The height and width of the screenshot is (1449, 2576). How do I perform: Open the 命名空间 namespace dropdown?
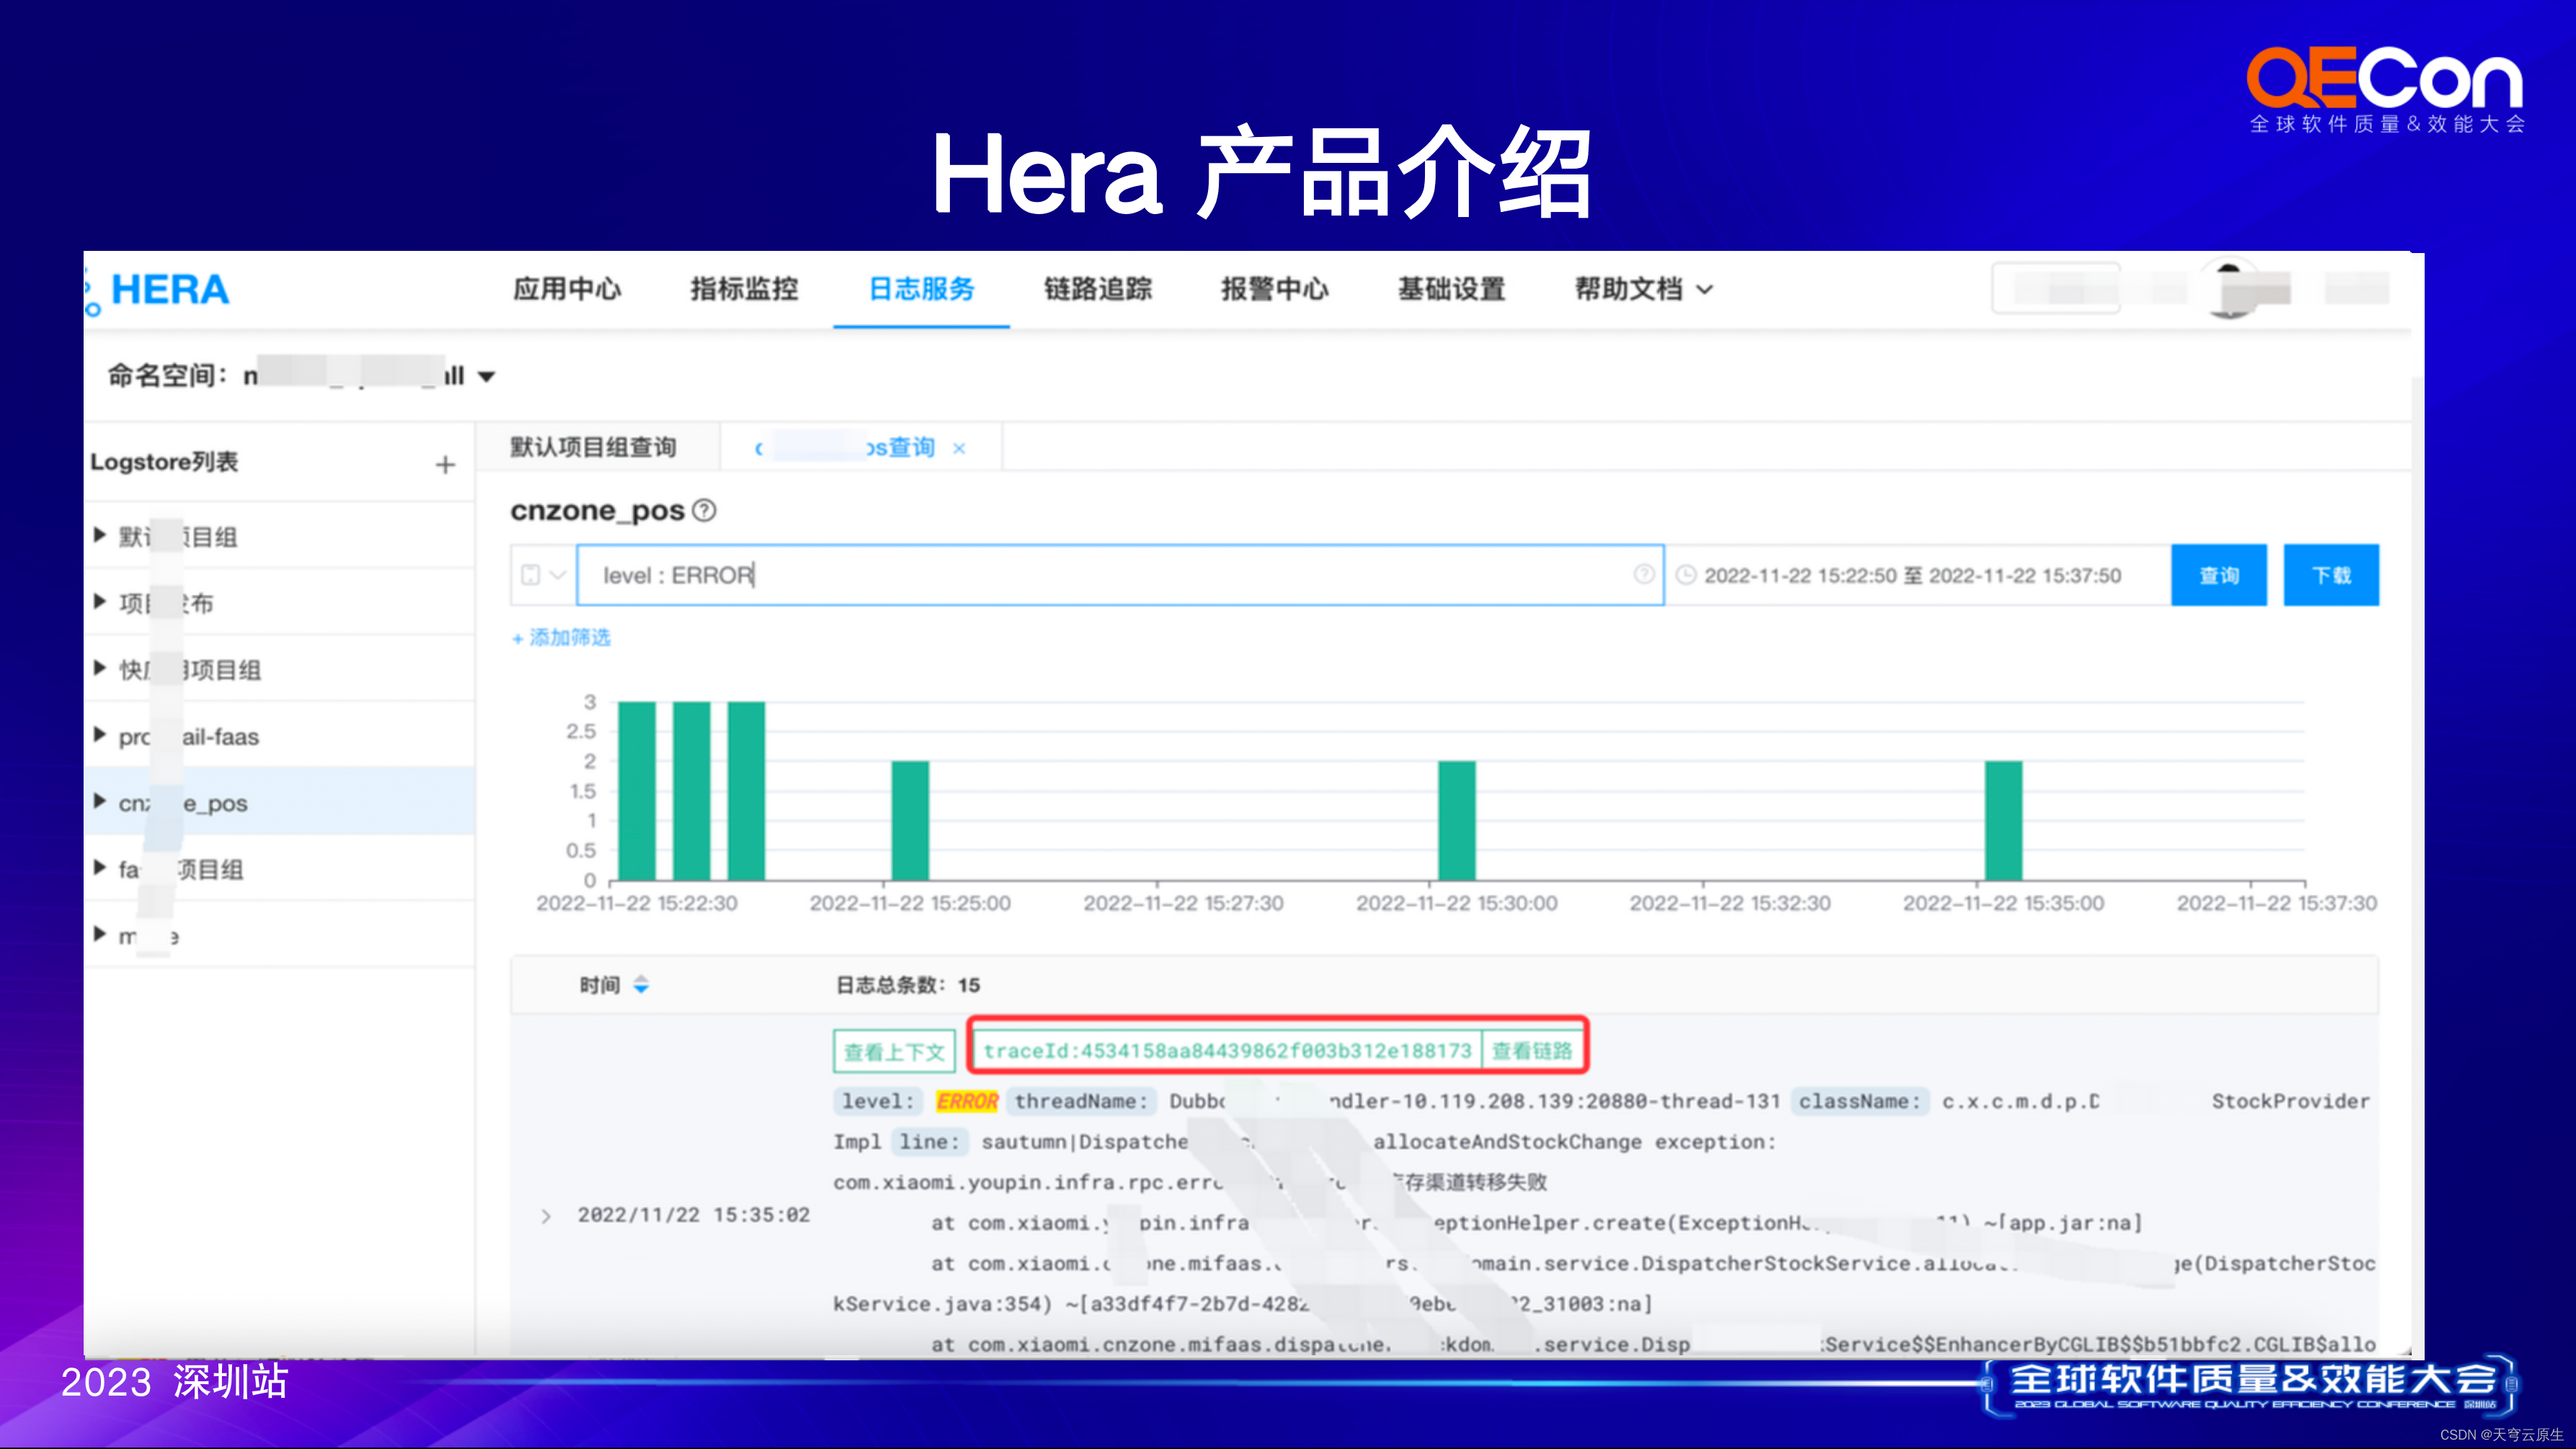point(486,377)
